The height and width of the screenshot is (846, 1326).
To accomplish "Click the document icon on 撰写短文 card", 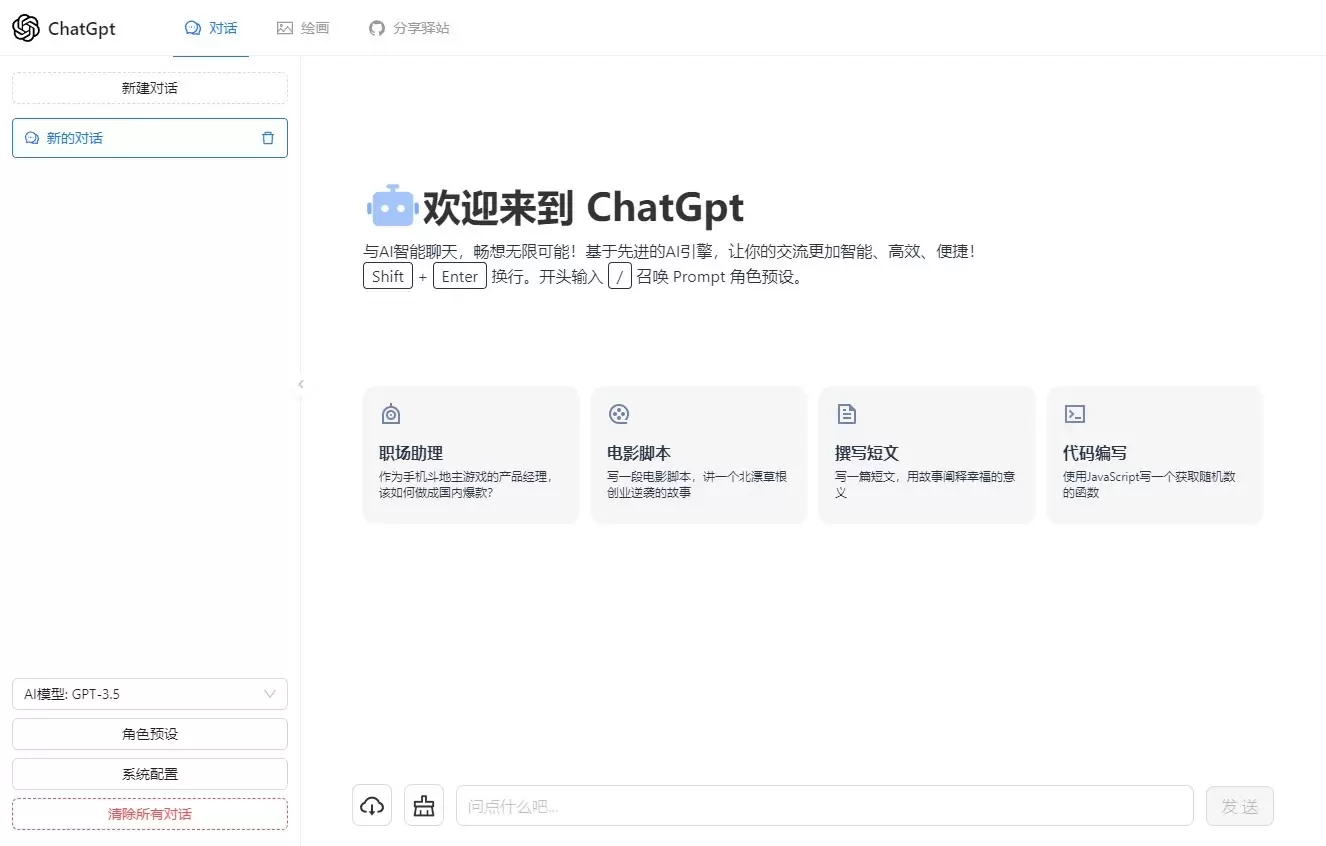I will pos(847,414).
